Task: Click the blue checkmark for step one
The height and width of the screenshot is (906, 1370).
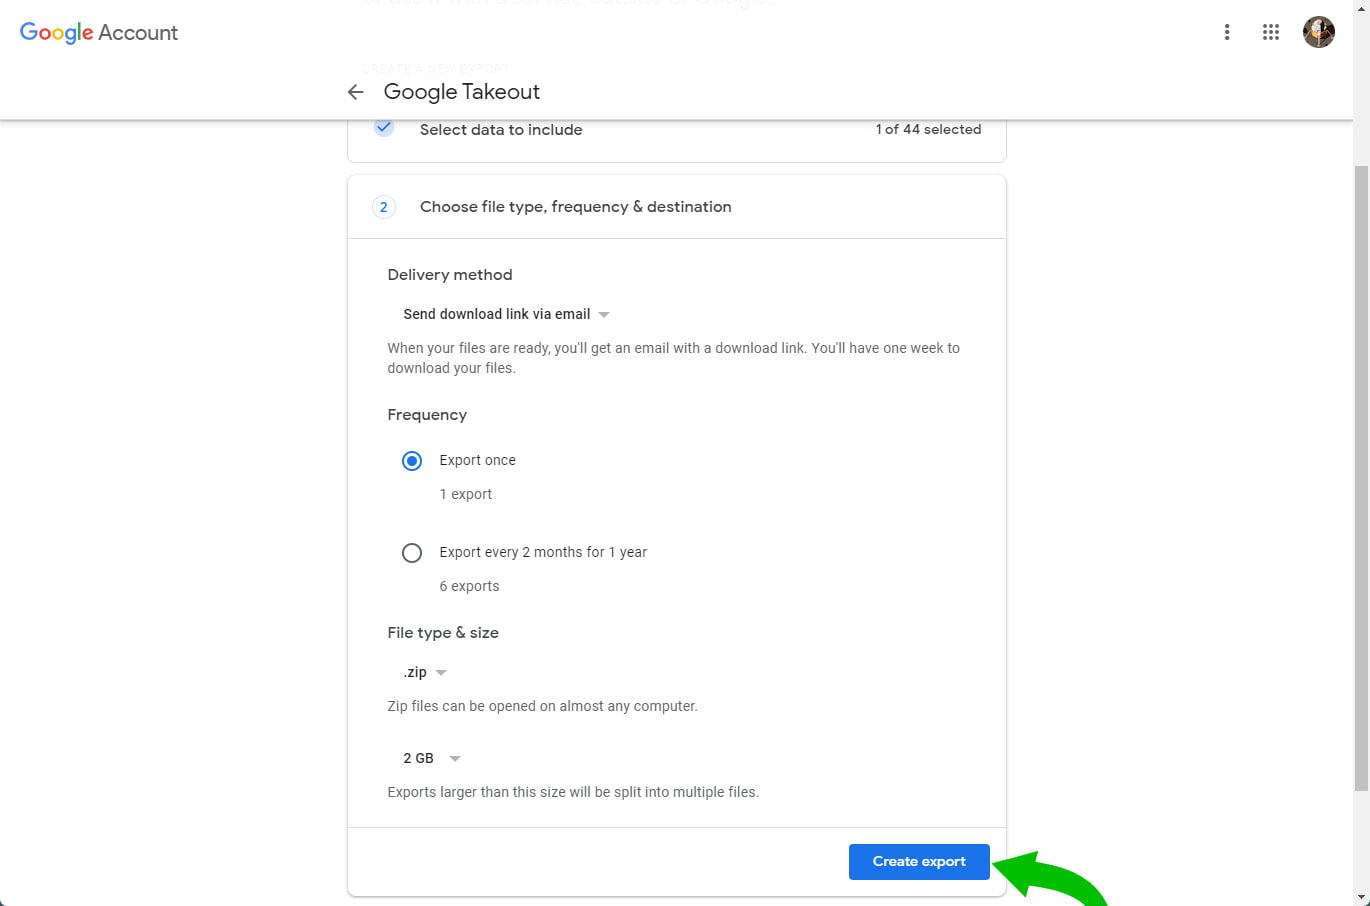Action: tap(384, 128)
